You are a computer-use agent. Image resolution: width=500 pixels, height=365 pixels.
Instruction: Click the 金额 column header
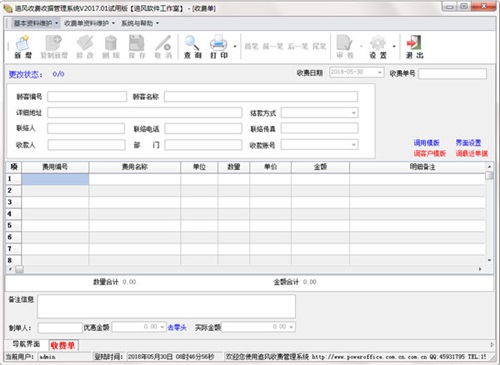[320, 167]
